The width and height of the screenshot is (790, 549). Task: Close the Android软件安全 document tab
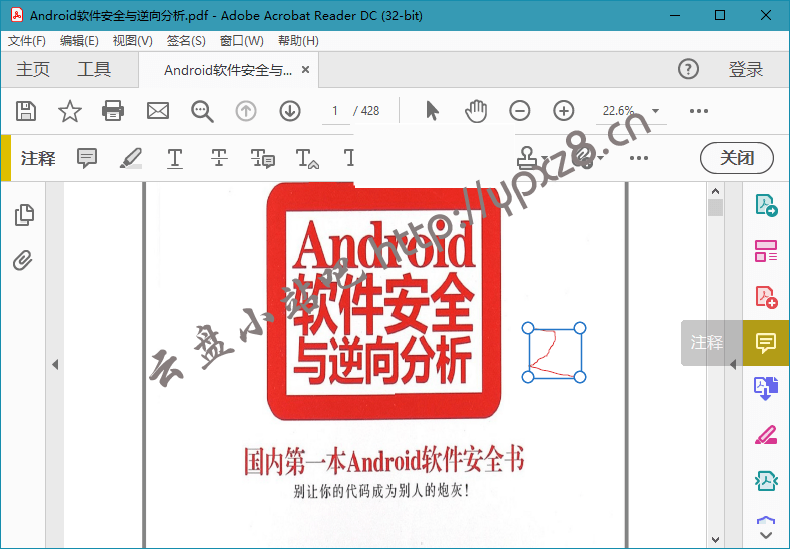click(x=305, y=70)
